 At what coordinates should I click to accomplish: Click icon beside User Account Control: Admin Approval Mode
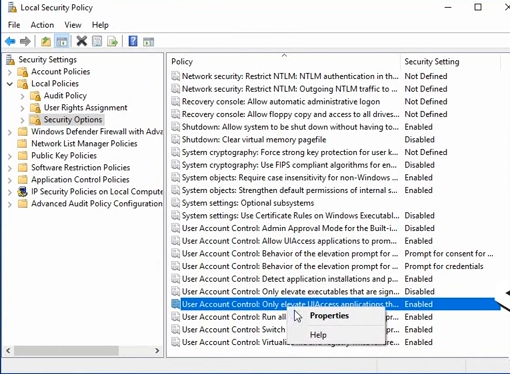[x=175, y=228]
